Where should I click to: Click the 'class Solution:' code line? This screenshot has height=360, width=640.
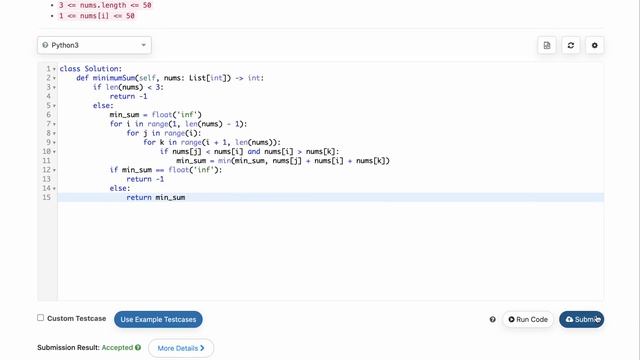point(91,69)
